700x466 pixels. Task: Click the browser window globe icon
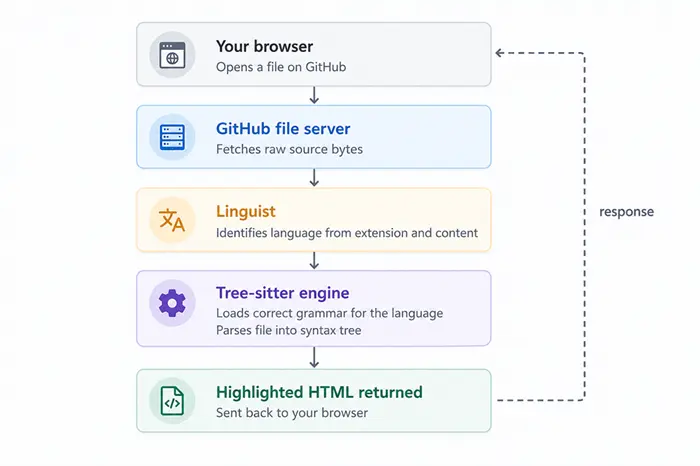(172, 55)
